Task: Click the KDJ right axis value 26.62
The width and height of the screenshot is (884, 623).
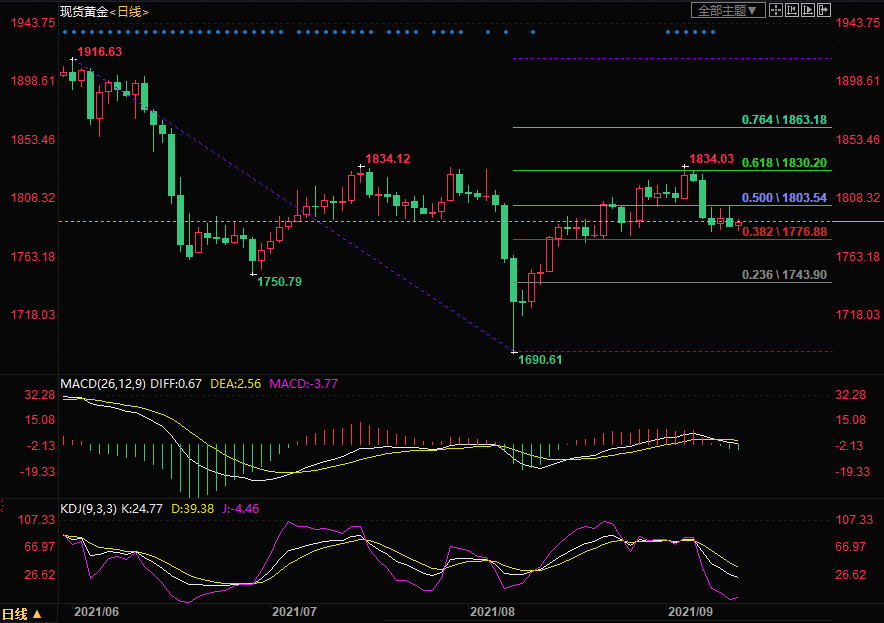Action: pos(851,575)
